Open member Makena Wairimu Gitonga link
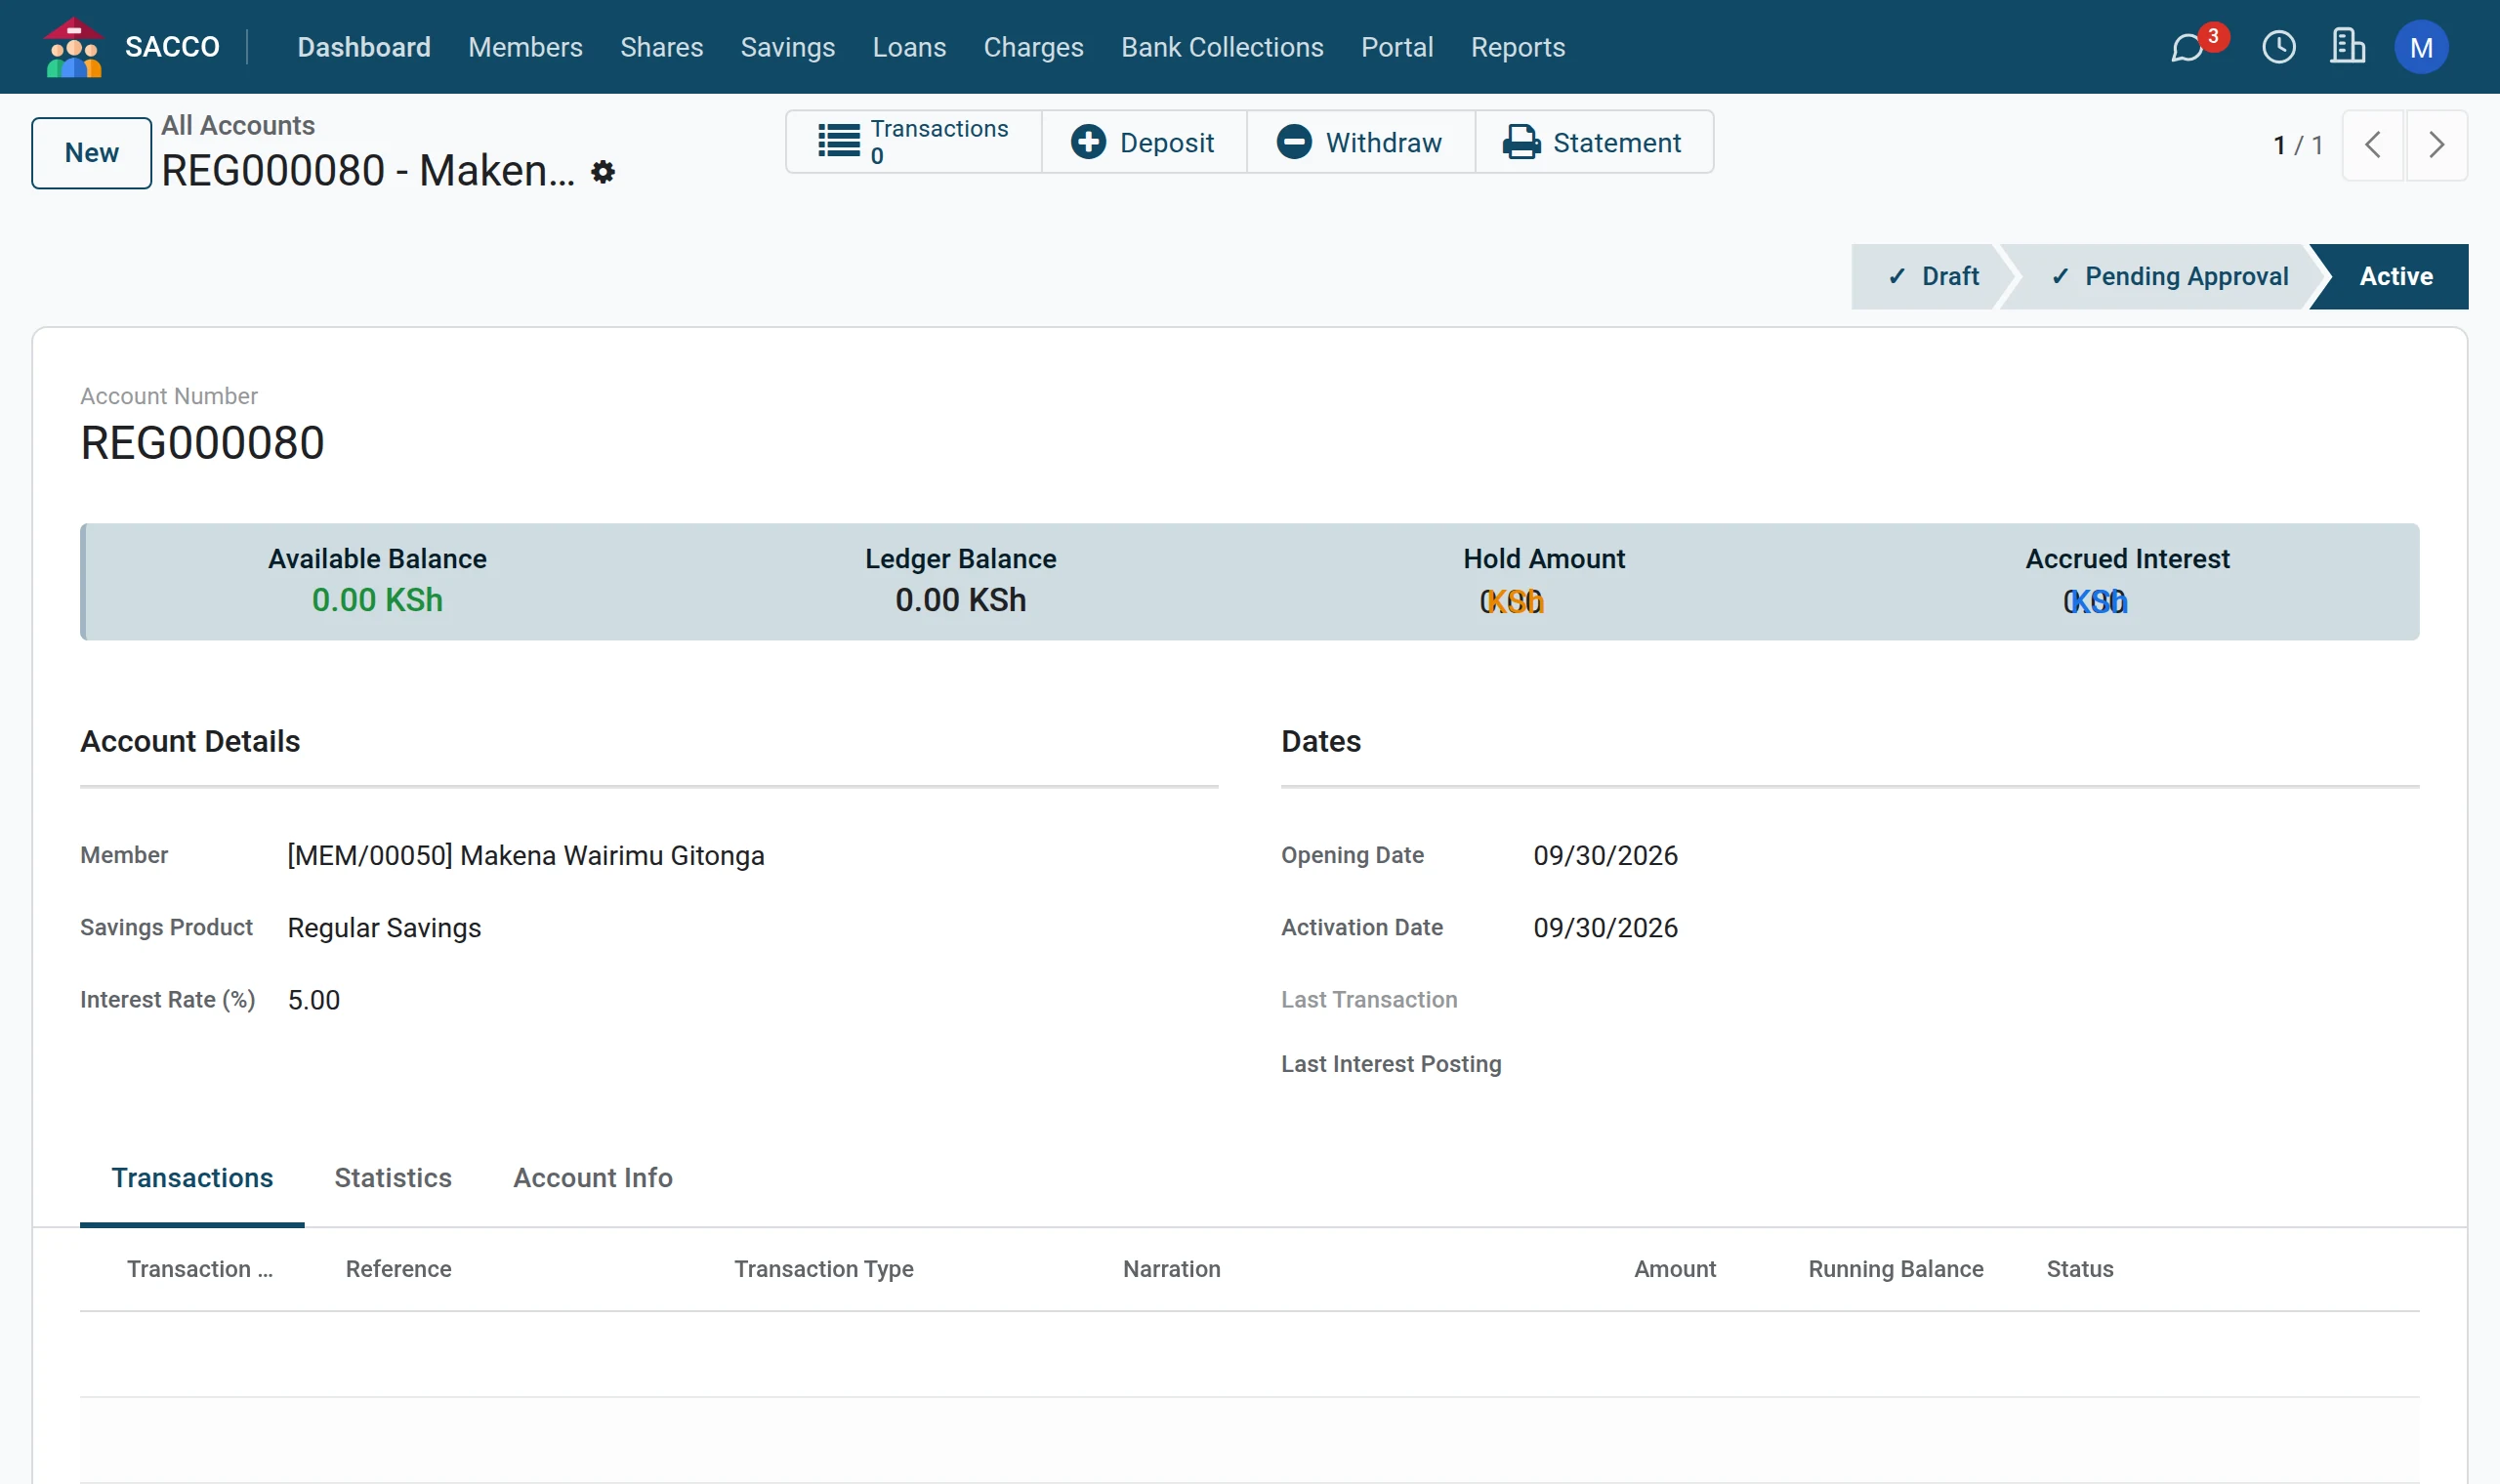This screenshot has width=2500, height=1484. [x=526, y=856]
